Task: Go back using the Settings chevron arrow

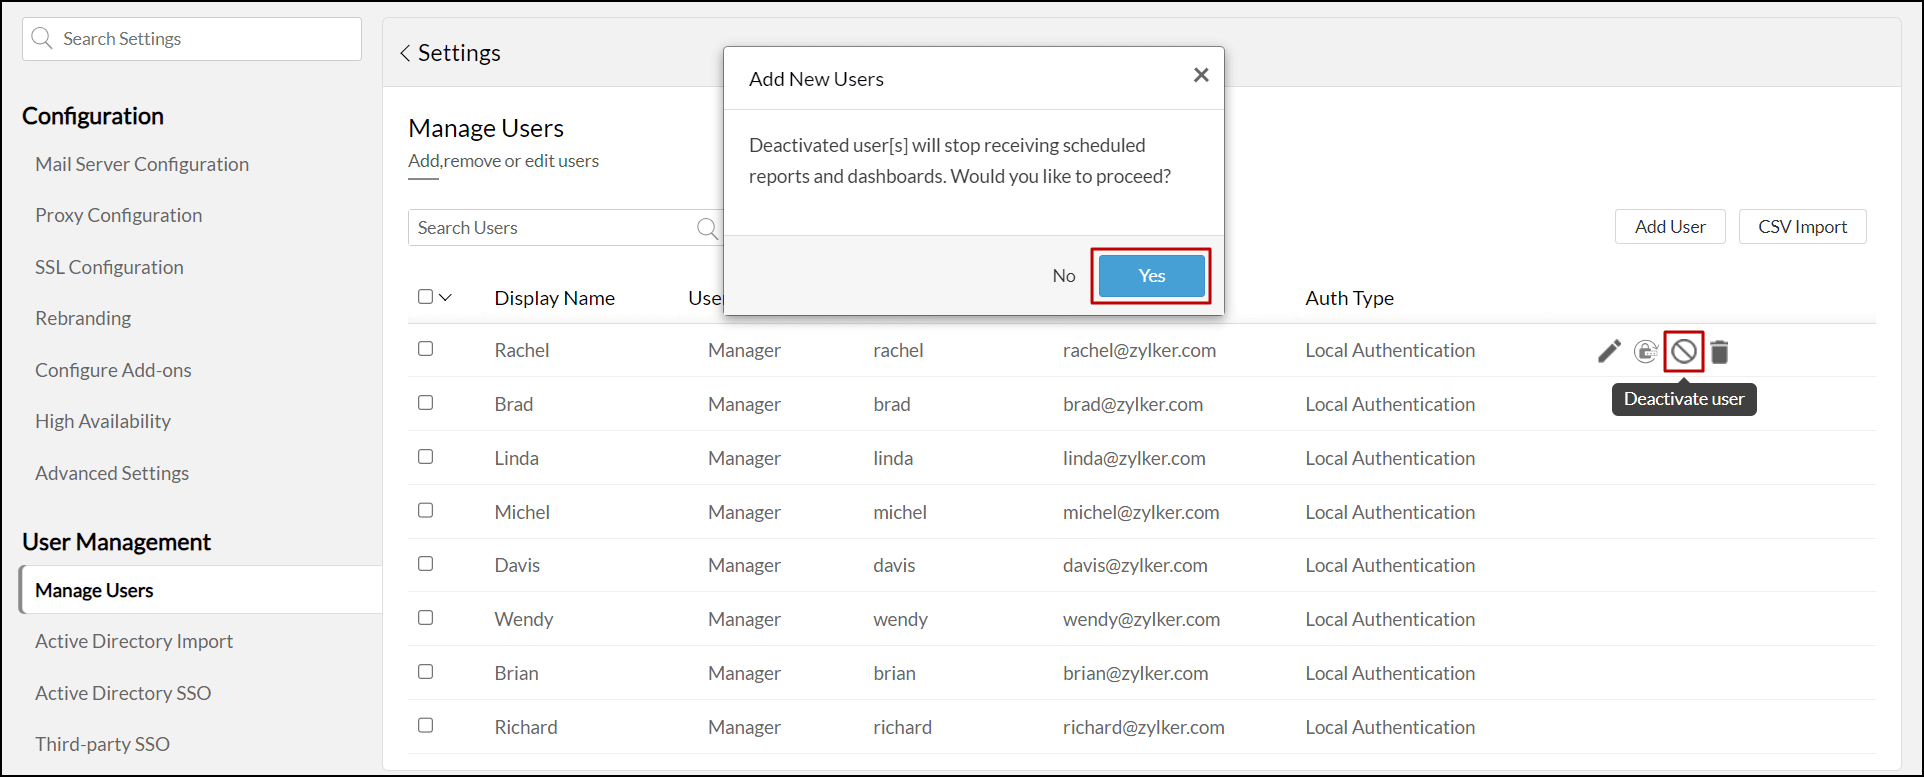Action: click(x=405, y=53)
